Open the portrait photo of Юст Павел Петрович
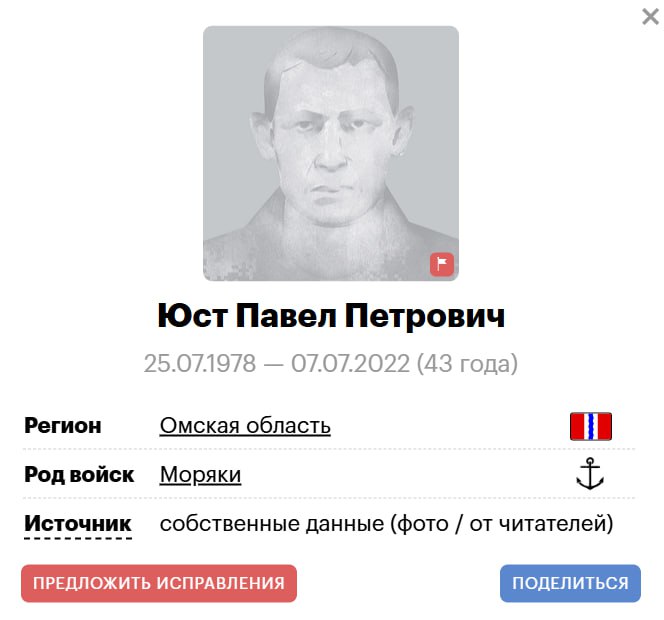 tap(331, 153)
